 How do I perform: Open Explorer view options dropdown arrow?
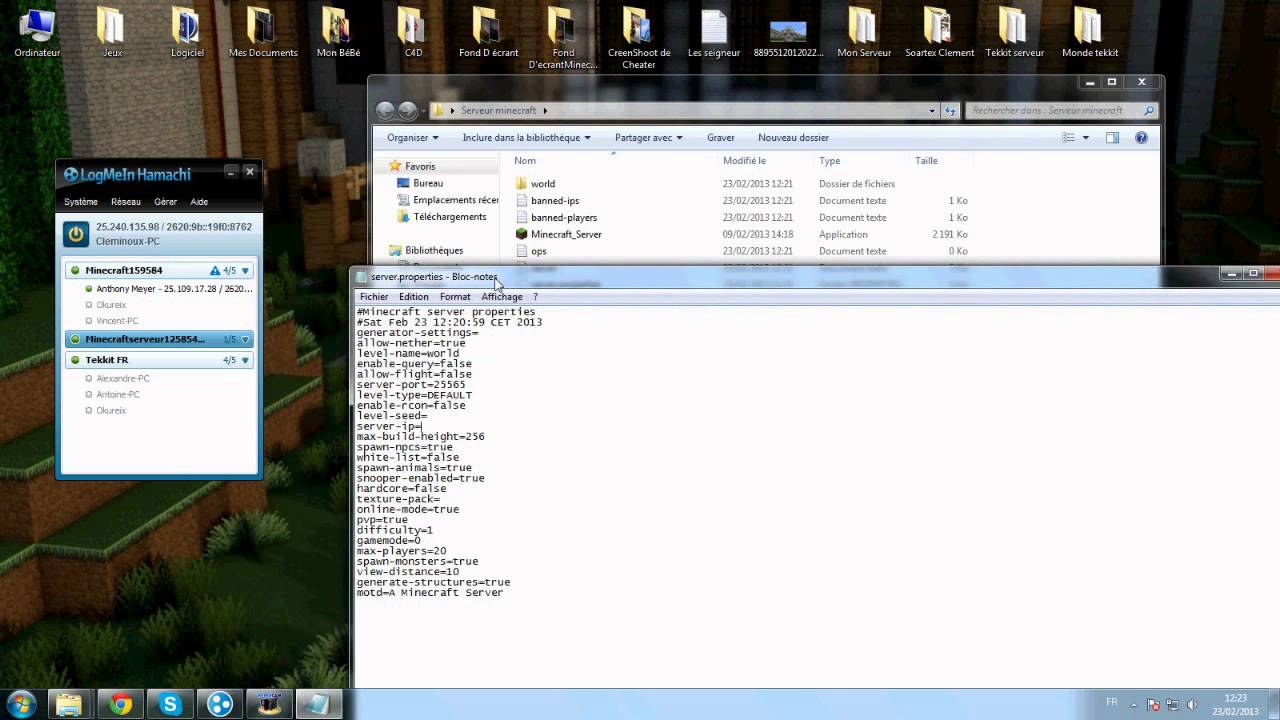(x=1086, y=138)
